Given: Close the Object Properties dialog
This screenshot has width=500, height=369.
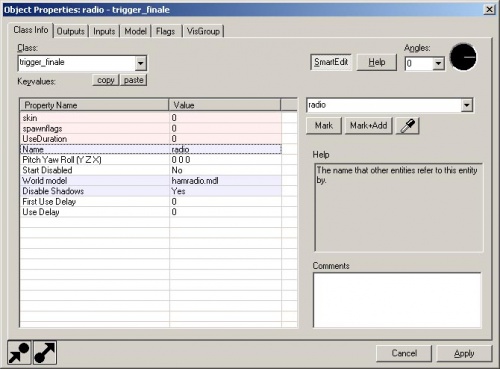Looking at the screenshot, I should (x=489, y=9).
